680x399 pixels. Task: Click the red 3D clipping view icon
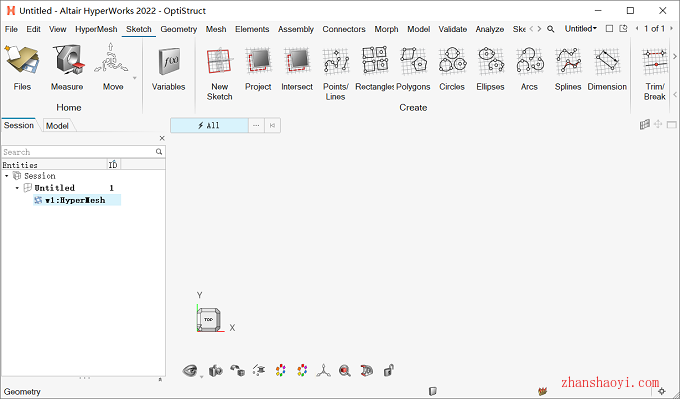tap(366, 371)
